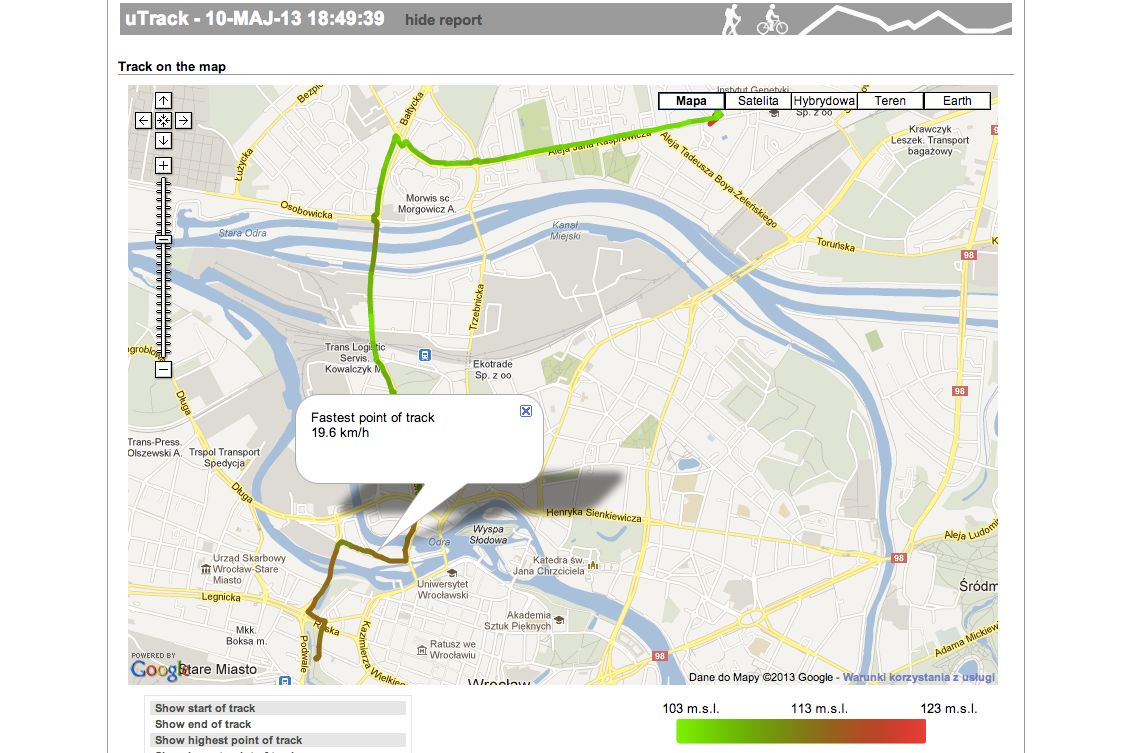The height and width of the screenshot is (753, 1128).
Task: Click the Ekotrade Sp. z oo label
Action: (x=493, y=370)
